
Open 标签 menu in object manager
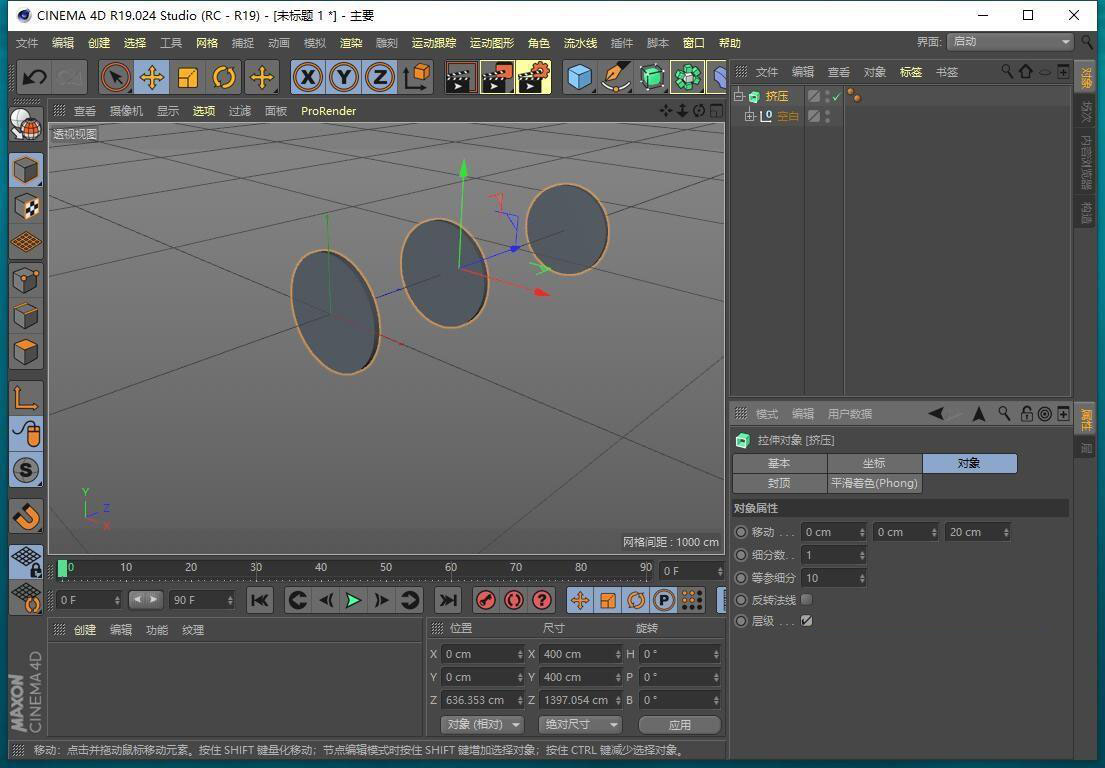click(910, 72)
